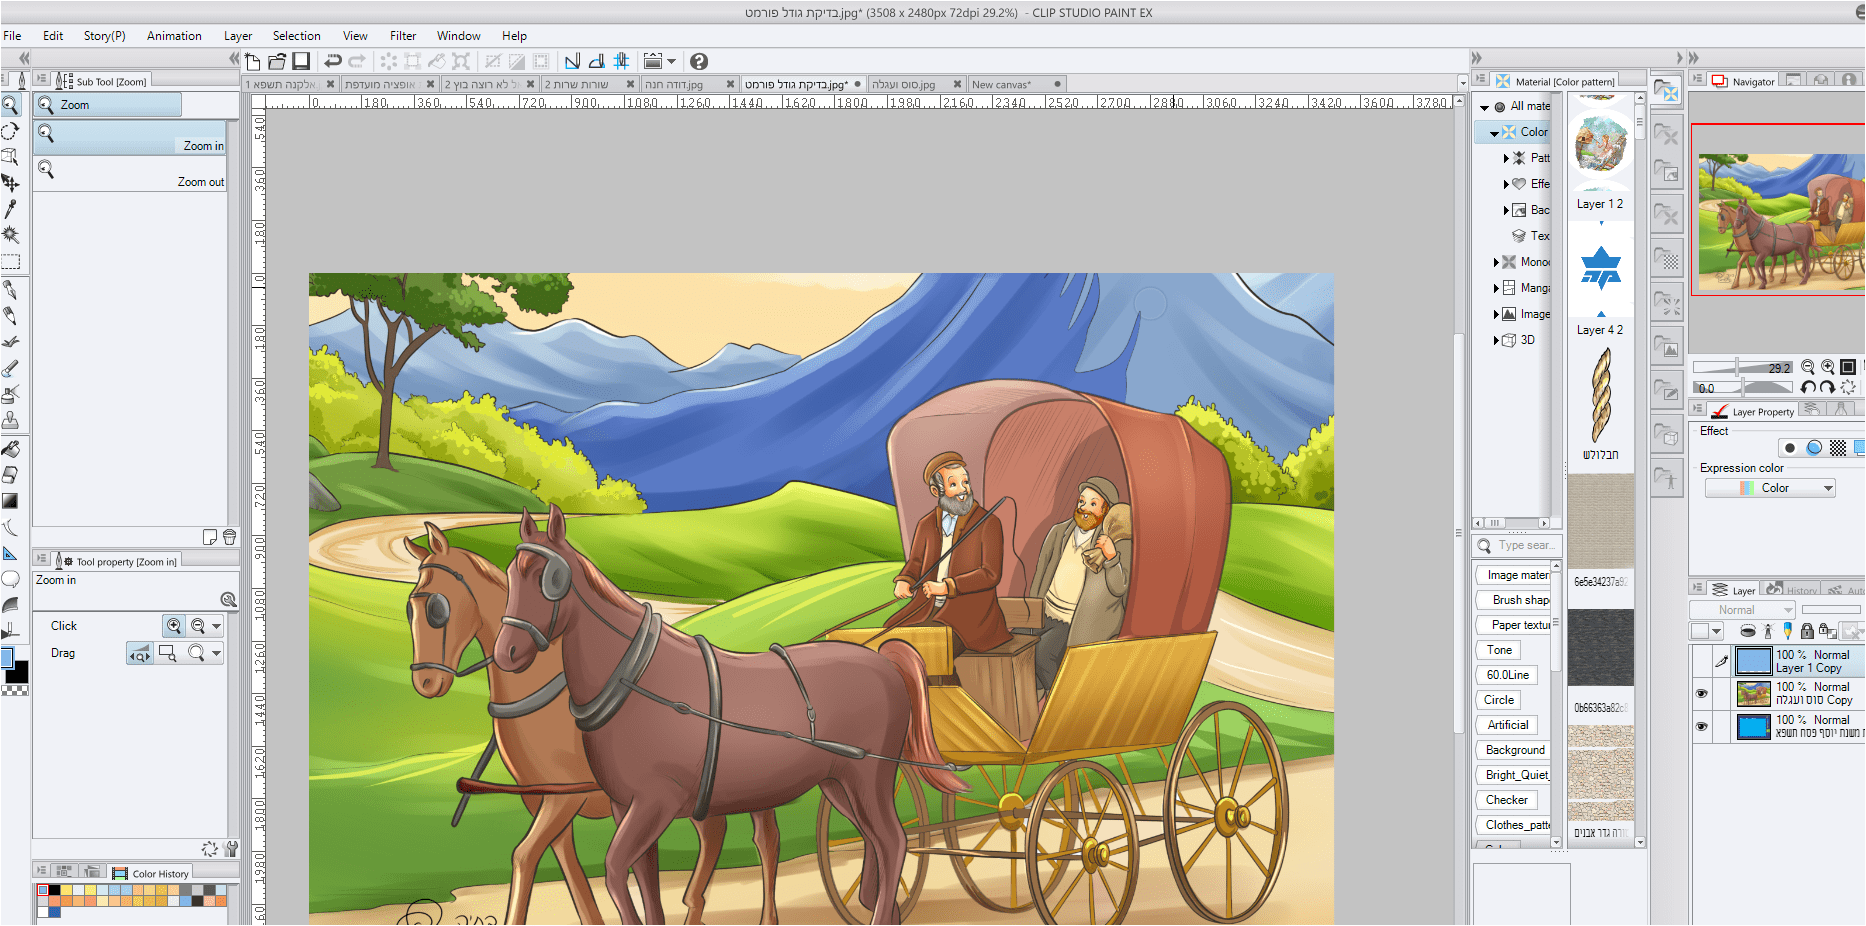
Task: Click the Save document icon in toolbar
Action: coord(301,61)
